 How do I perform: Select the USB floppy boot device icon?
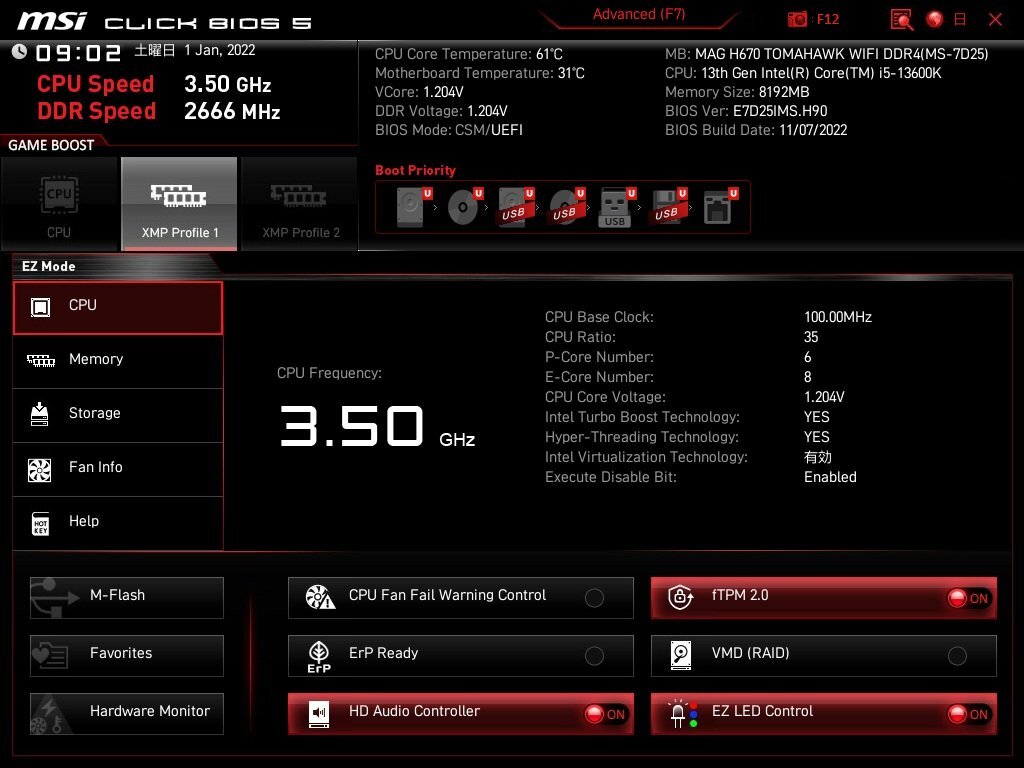click(x=667, y=207)
